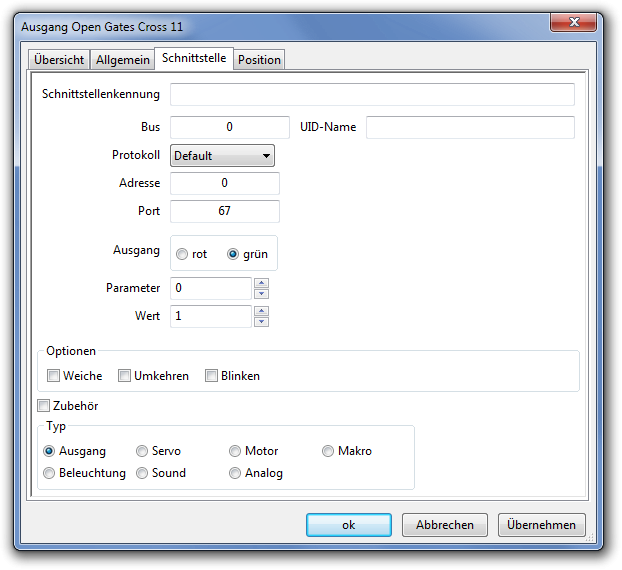Choose Servo as the type
622x570 pixels.
143,451
